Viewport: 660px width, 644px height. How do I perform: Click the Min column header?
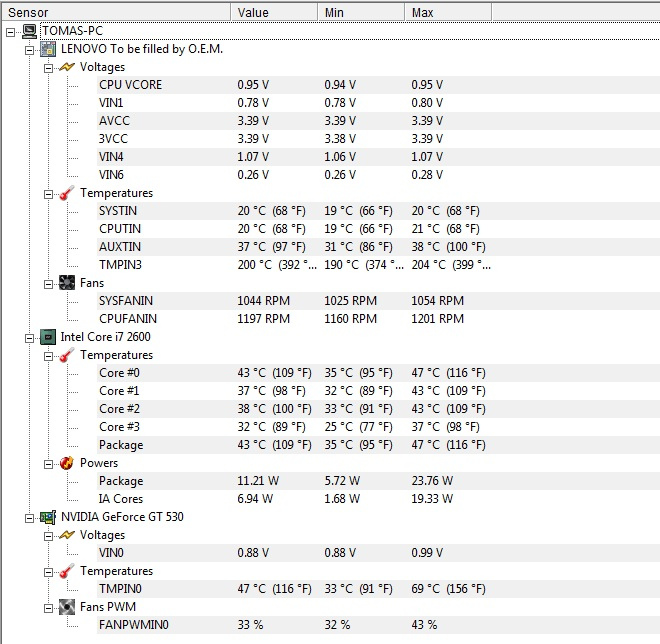(361, 12)
